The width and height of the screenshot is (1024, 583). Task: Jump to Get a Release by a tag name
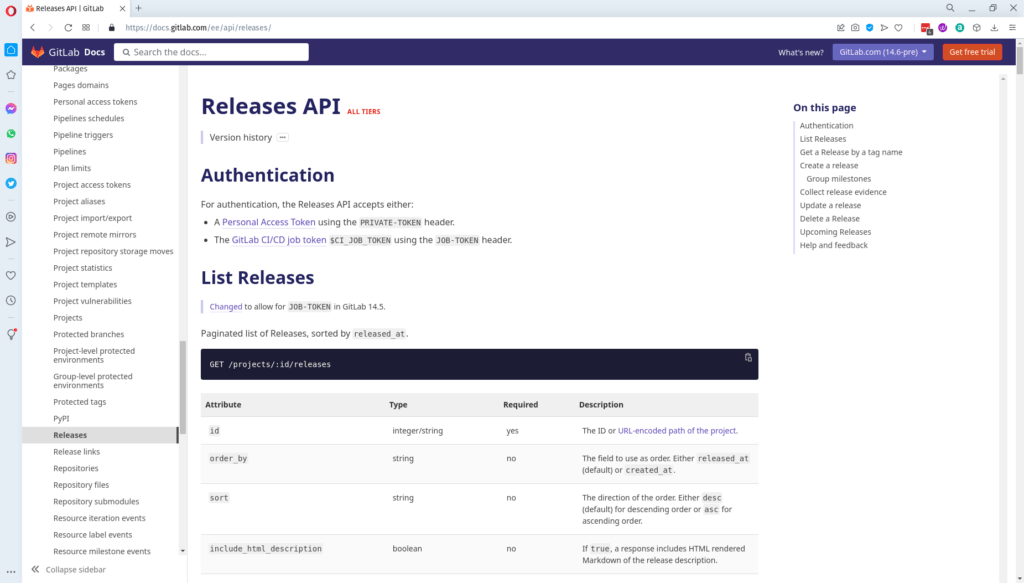pyautogui.click(x=851, y=152)
